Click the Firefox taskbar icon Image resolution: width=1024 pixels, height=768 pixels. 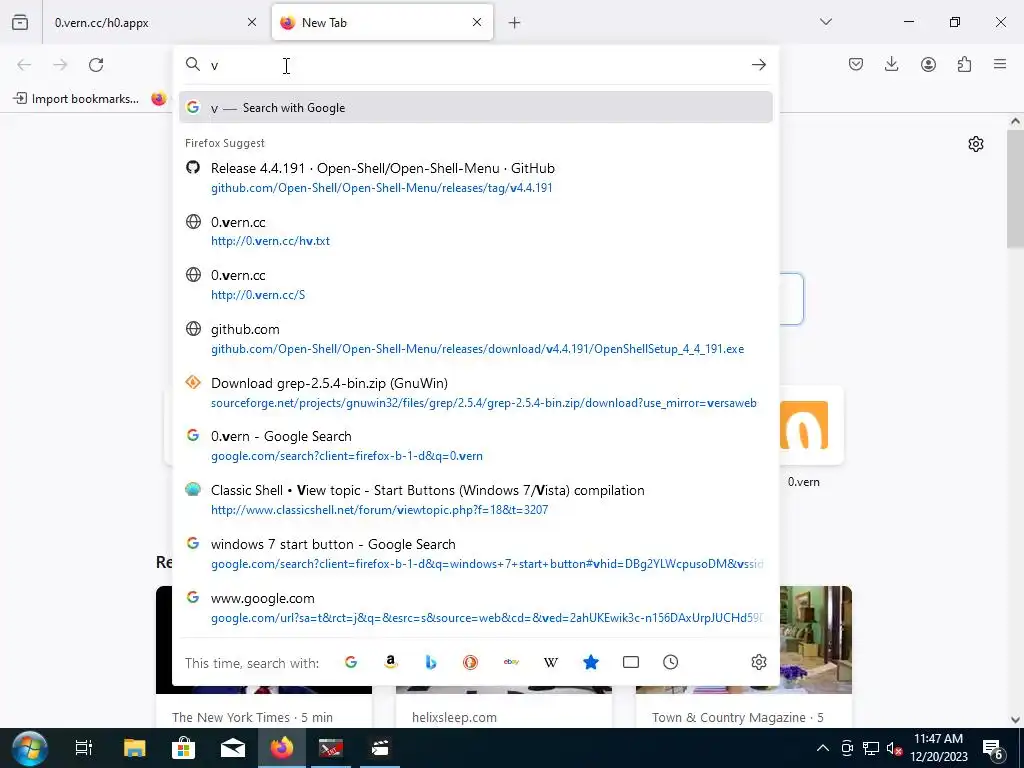coord(282,748)
